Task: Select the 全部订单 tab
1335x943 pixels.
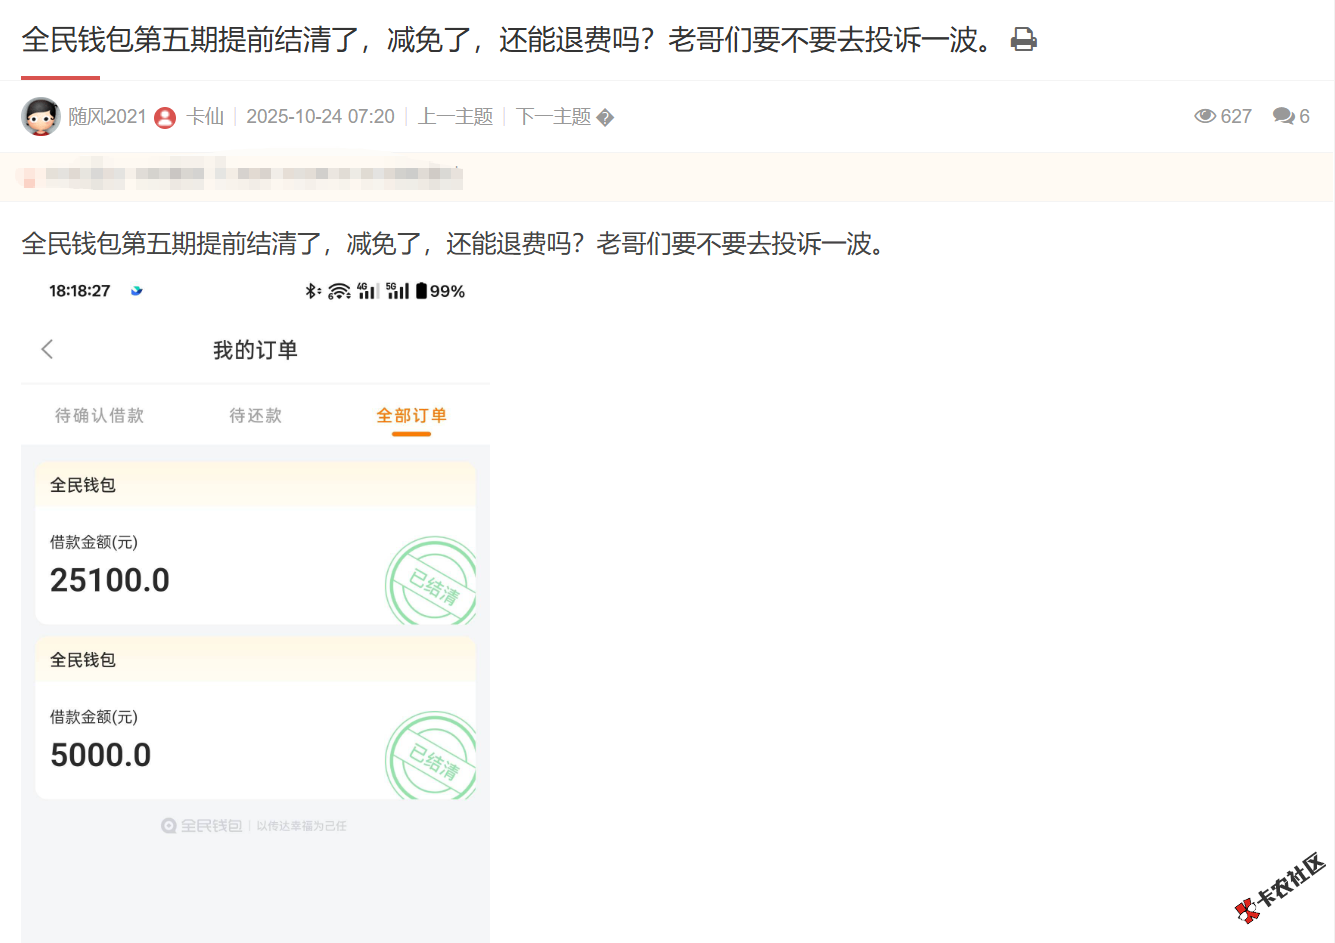Action: (x=411, y=415)
